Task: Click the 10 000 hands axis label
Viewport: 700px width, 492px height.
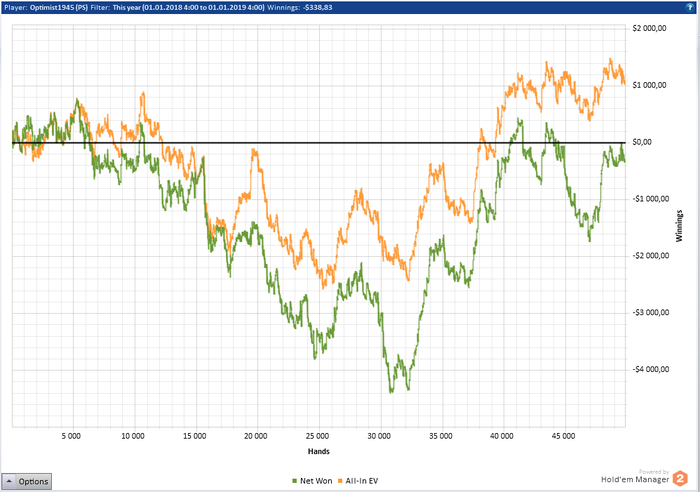Action: tap(133, 436)
